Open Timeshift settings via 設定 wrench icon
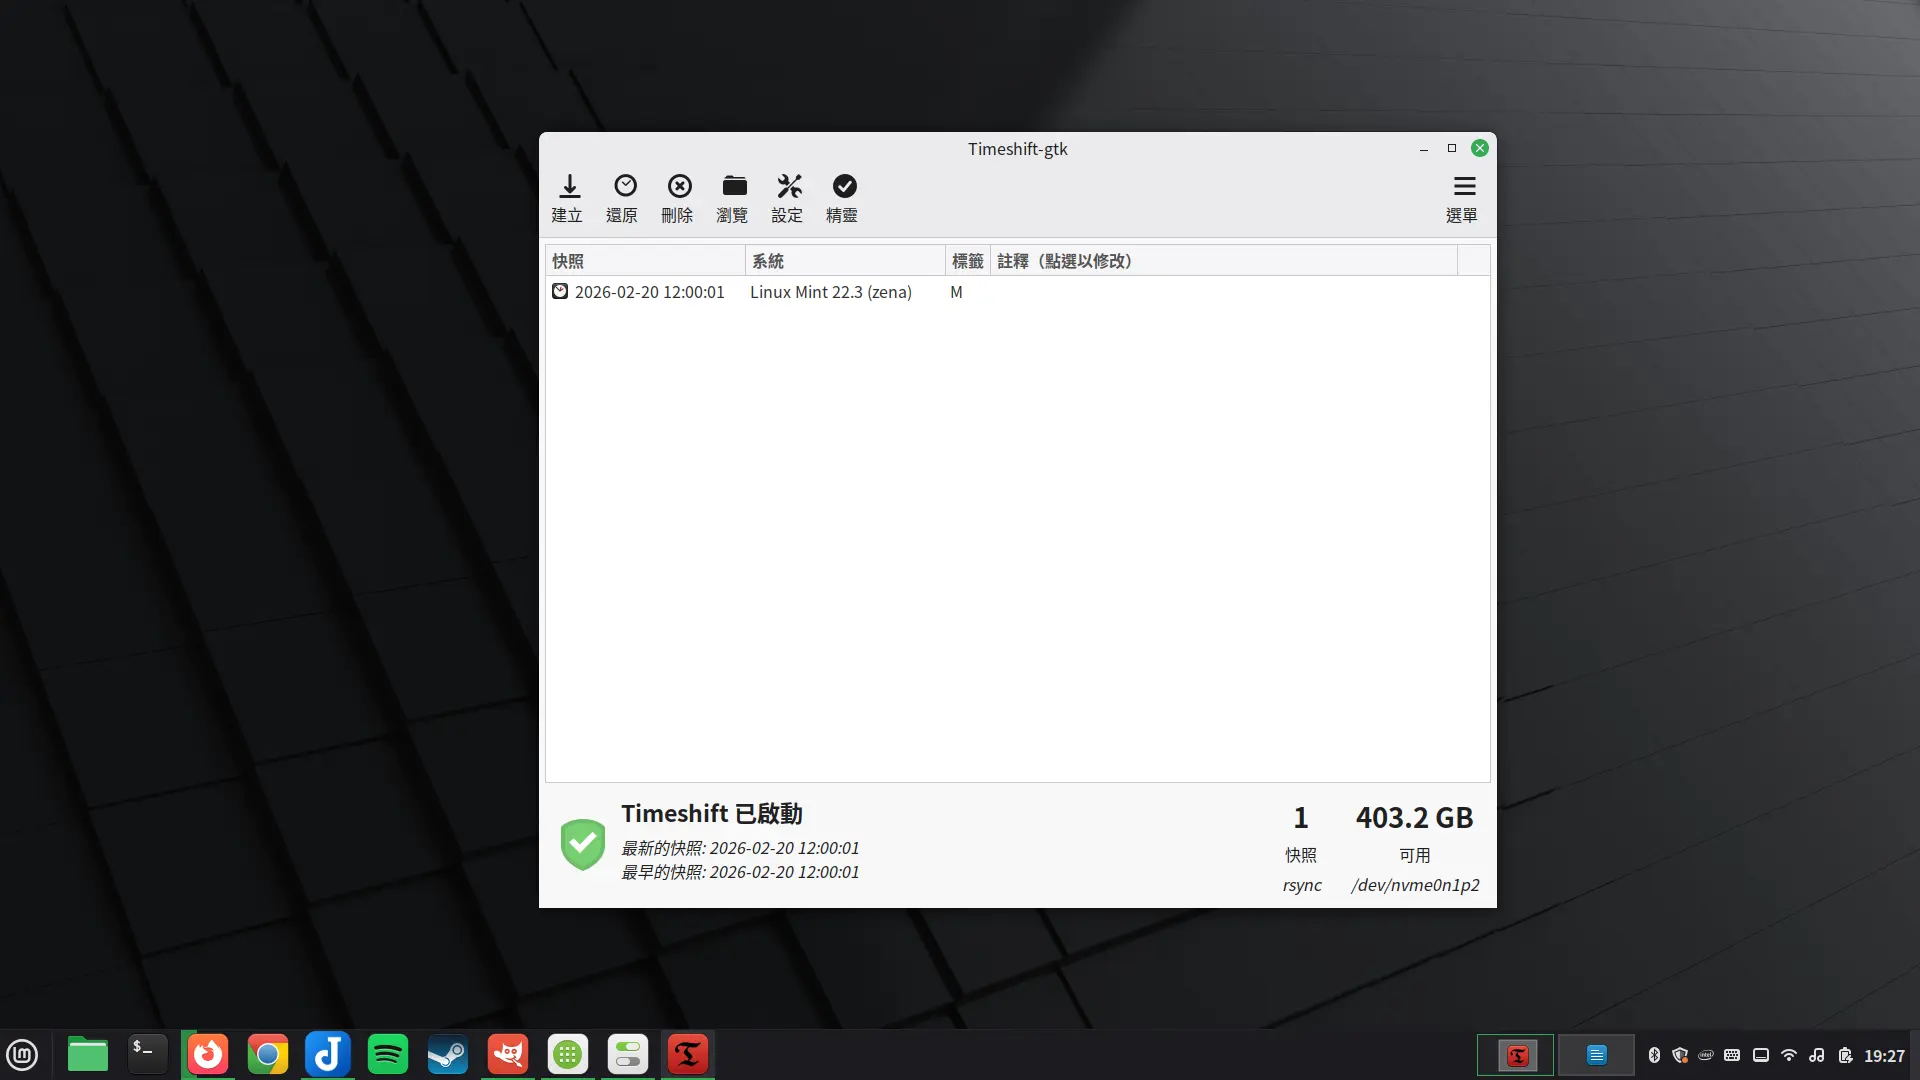 click(x=788, y=197)
